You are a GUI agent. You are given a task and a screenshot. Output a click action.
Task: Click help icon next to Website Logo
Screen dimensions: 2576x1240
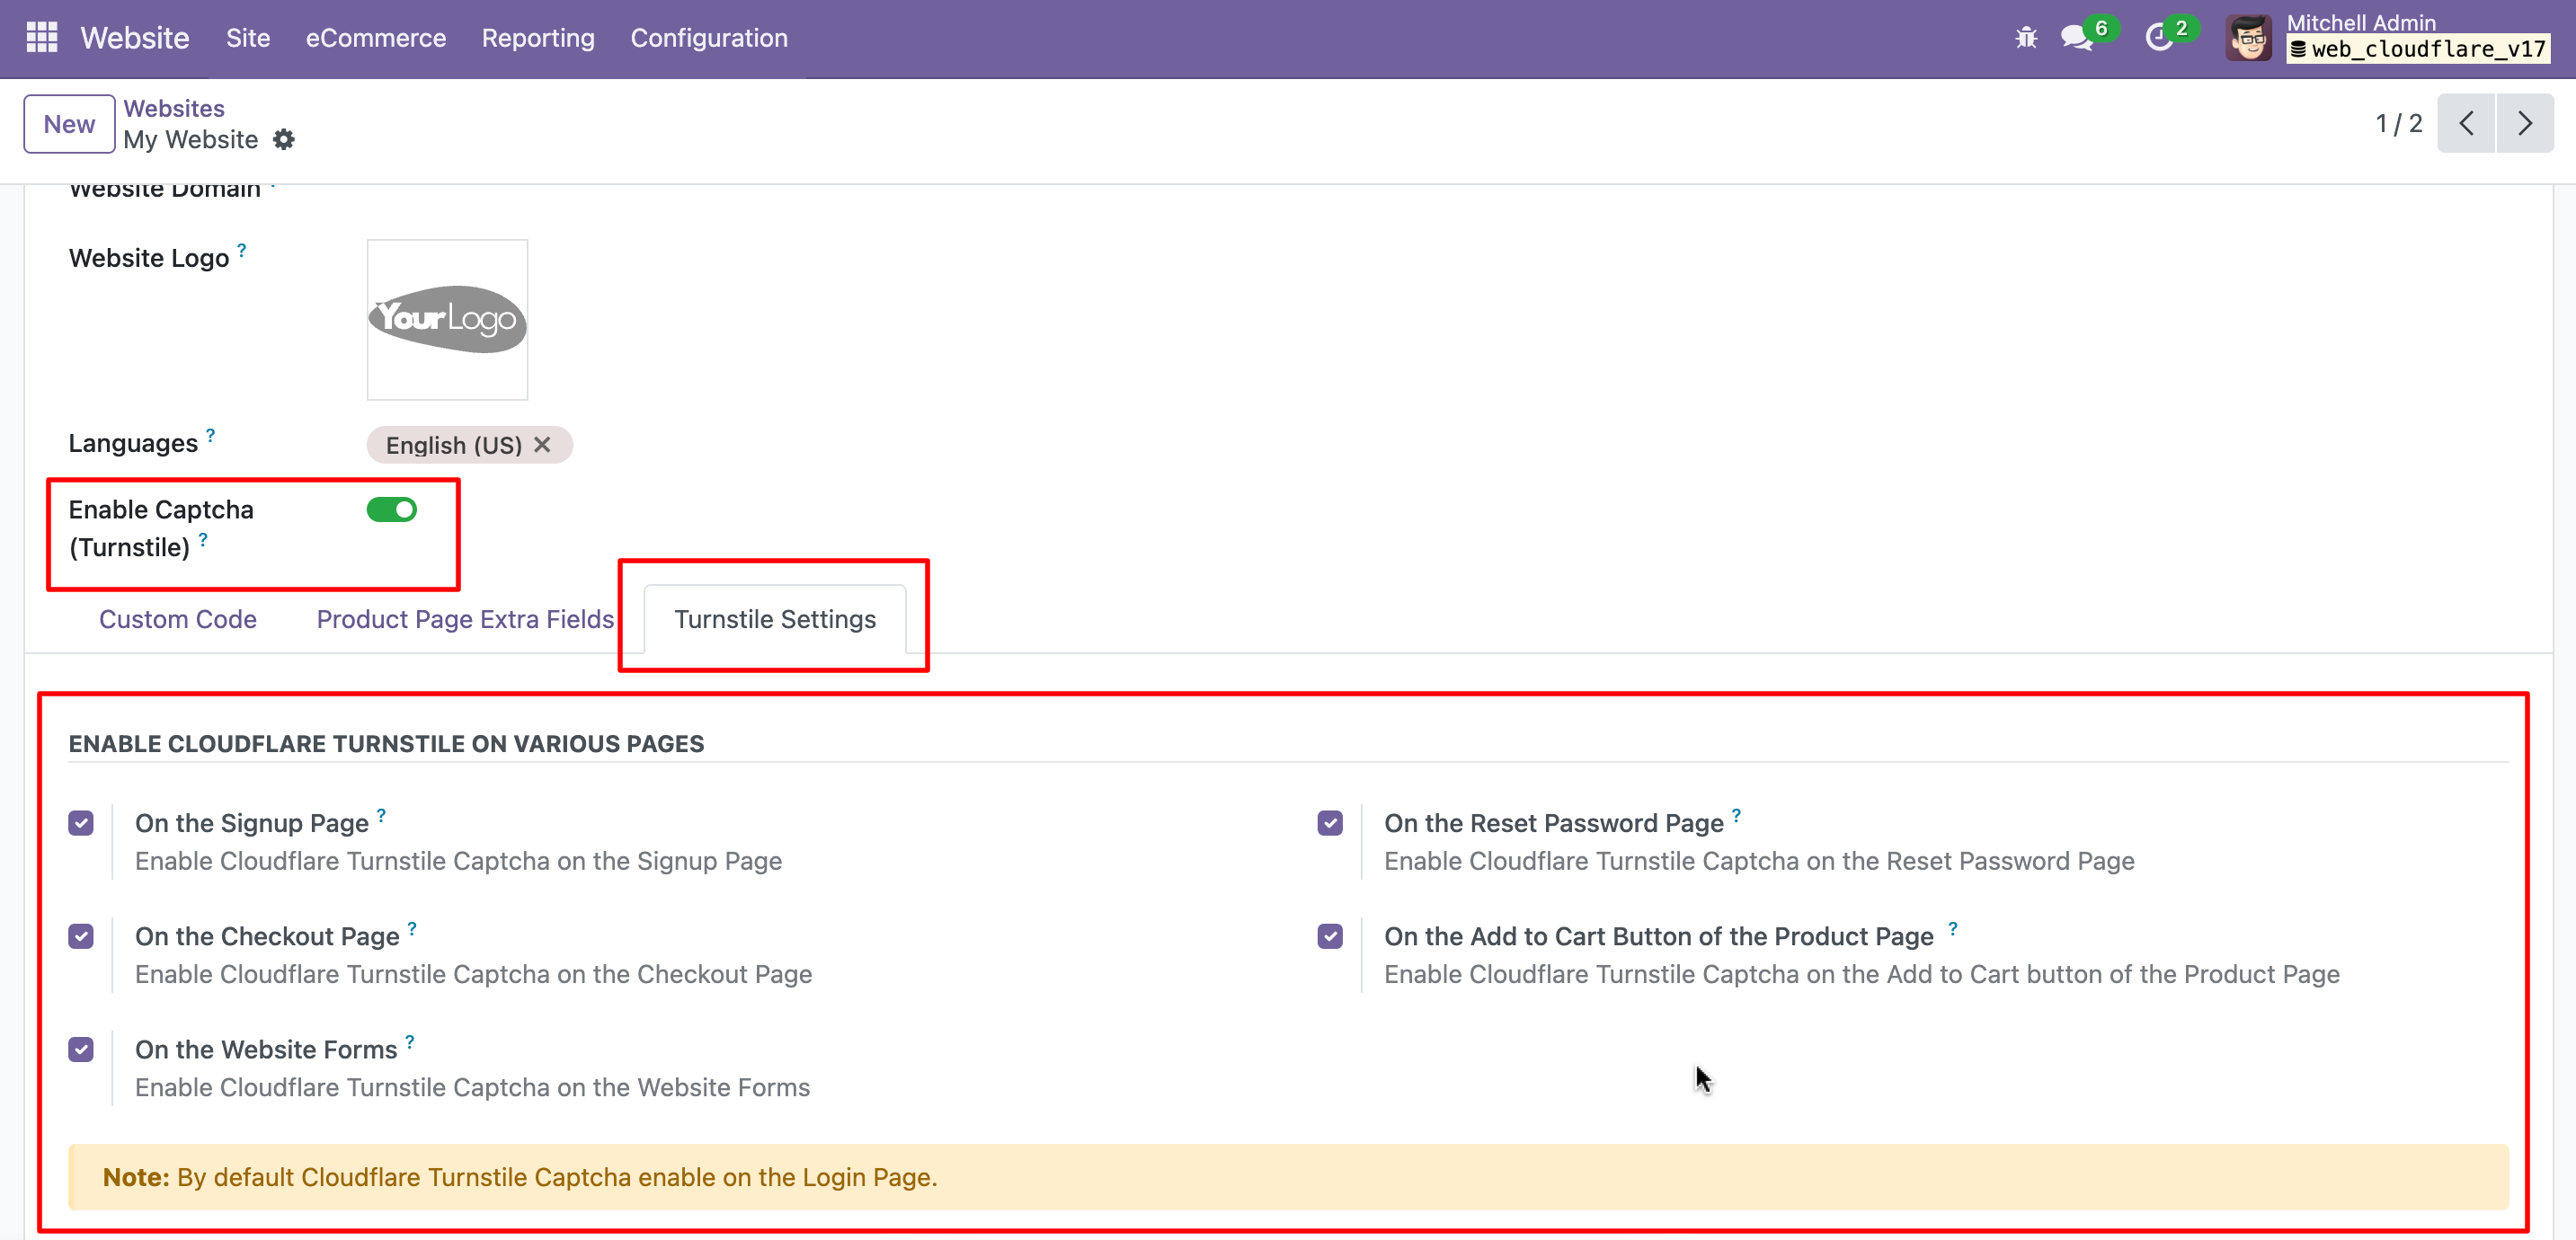(242, 249)
